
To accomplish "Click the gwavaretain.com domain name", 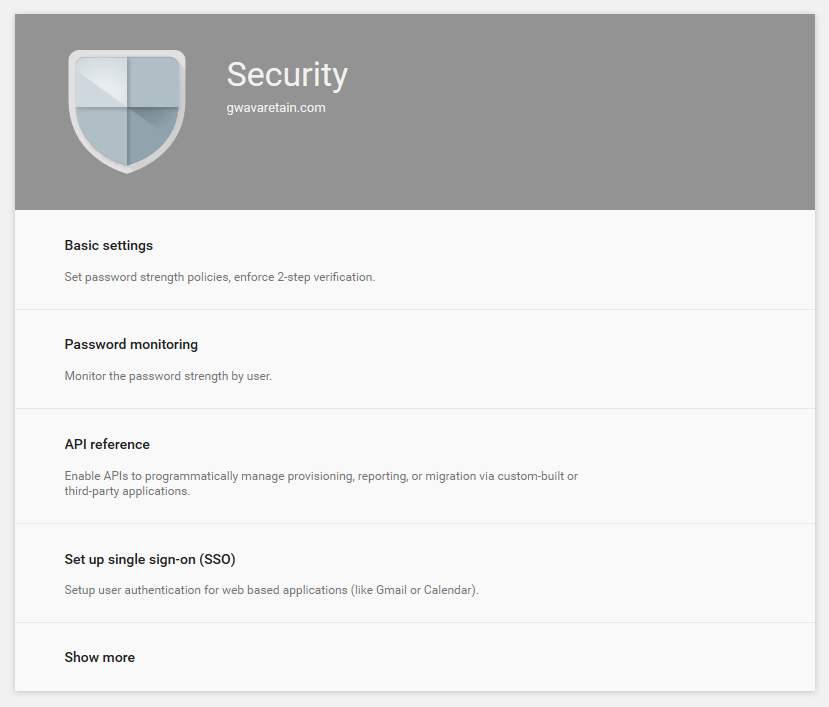I will click(276, 108).
